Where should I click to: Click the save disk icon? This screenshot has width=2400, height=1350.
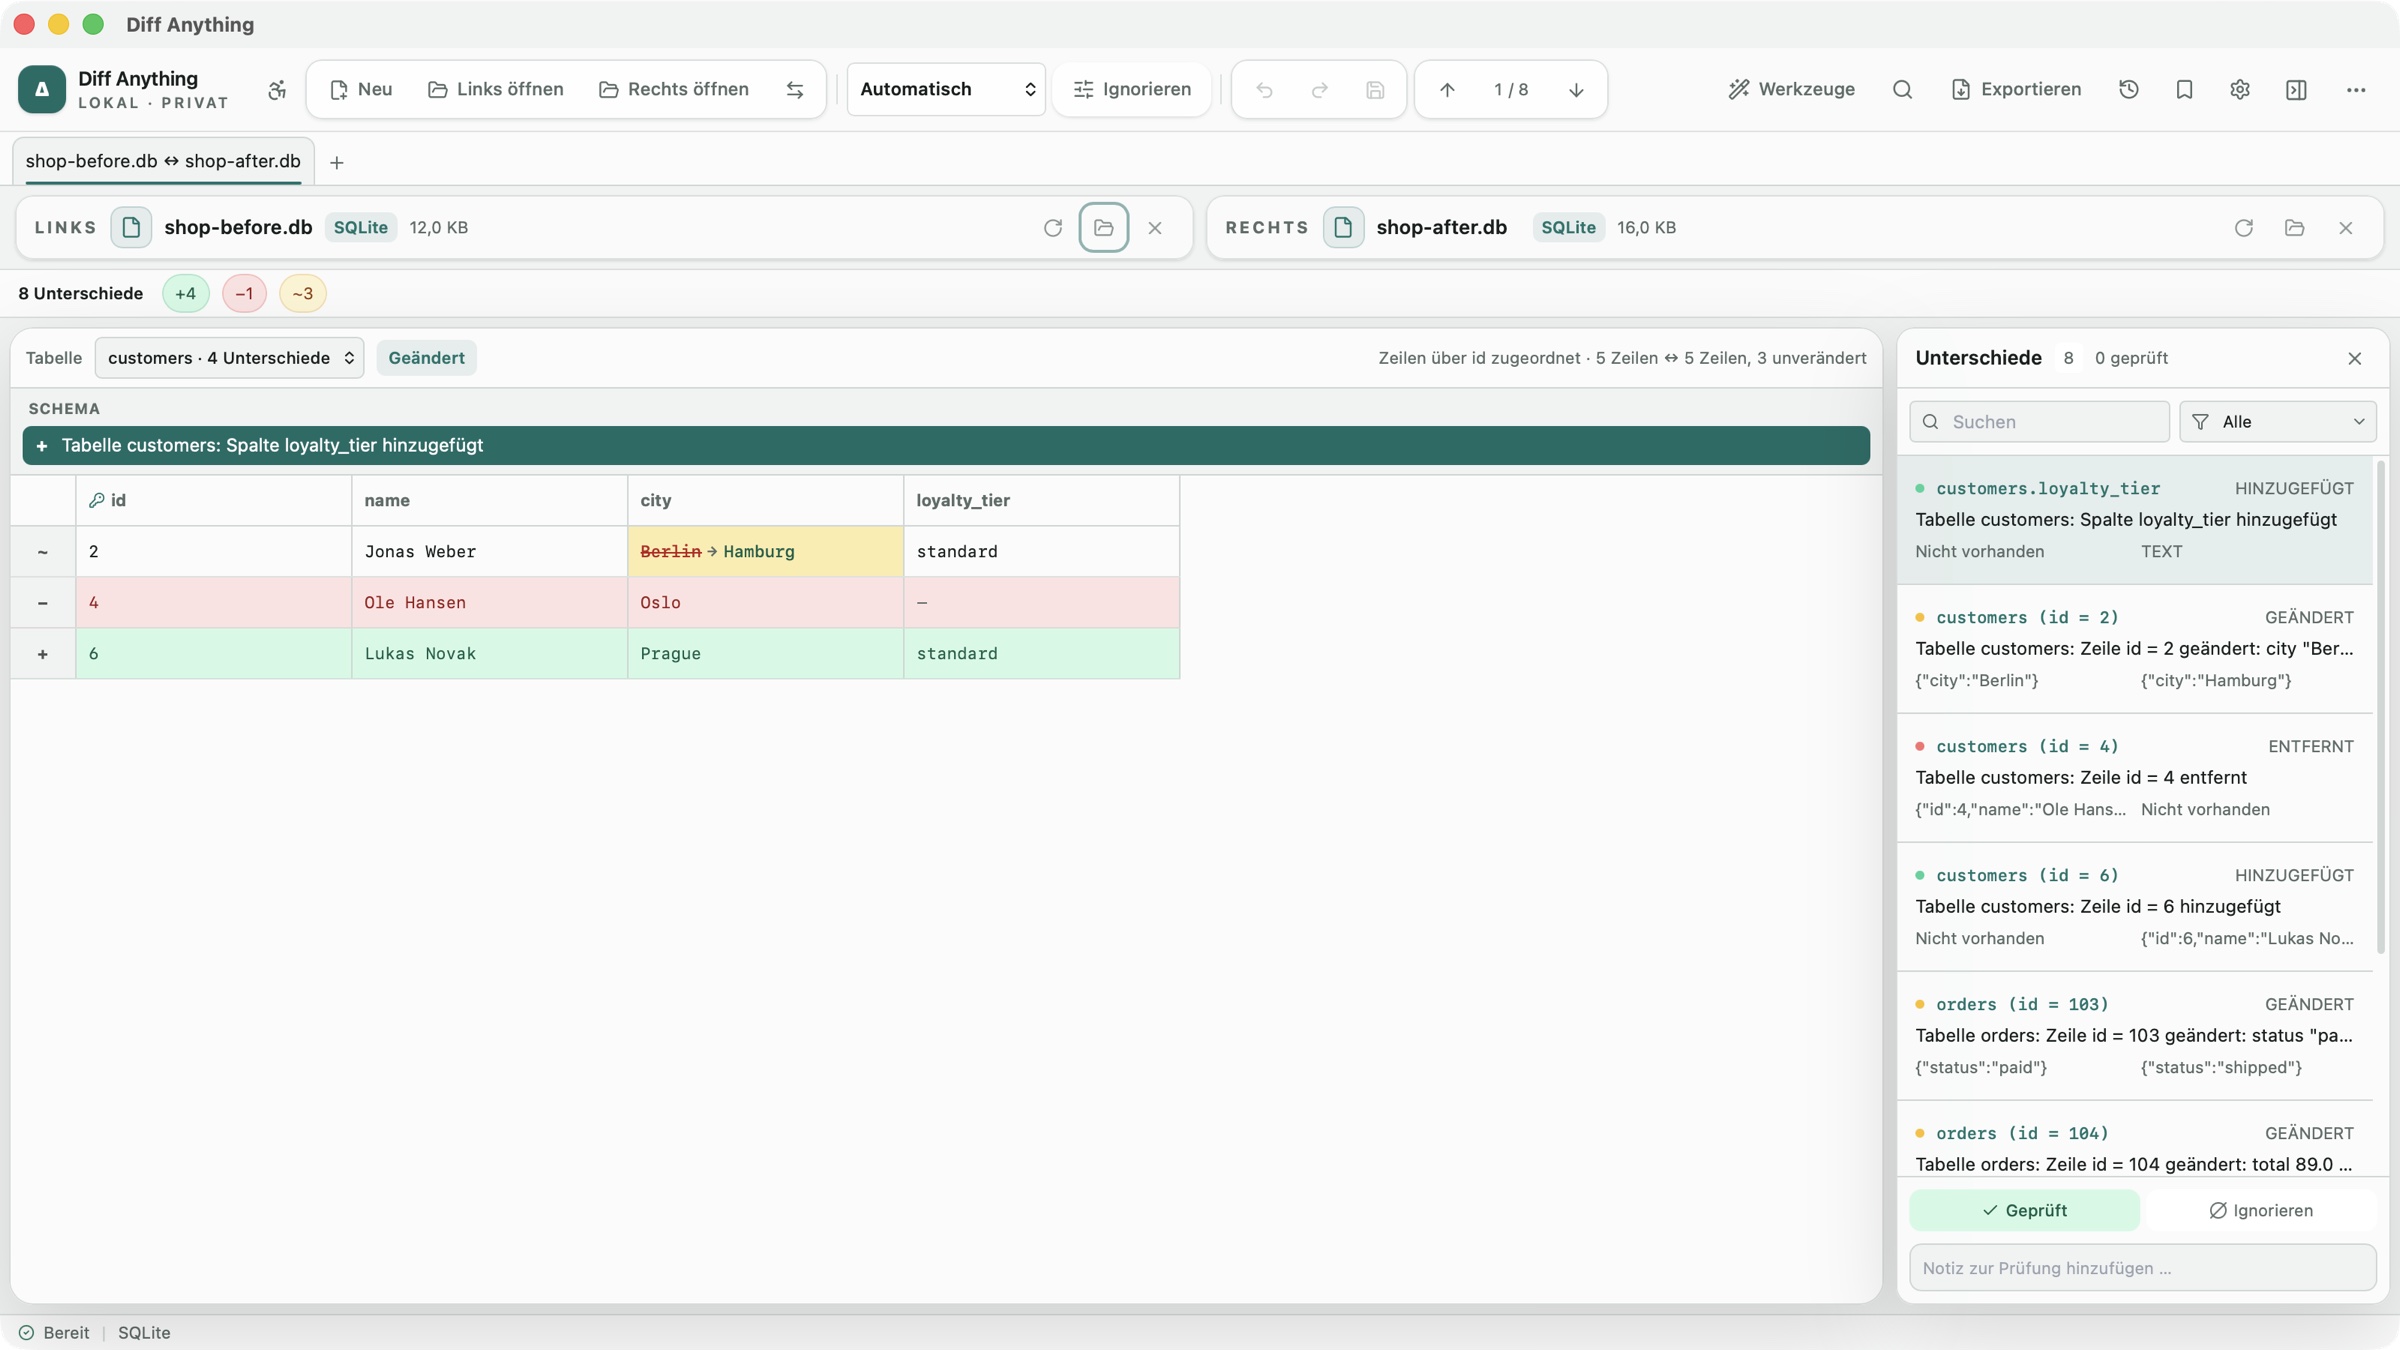click(1375, 90)
